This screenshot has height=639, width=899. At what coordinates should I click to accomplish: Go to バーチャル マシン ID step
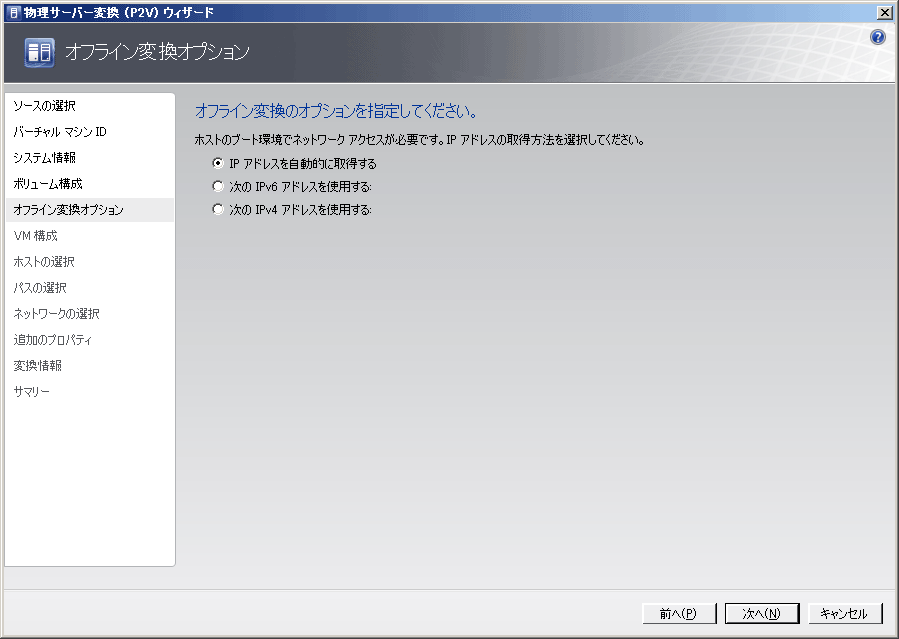(x=60, y=132)
